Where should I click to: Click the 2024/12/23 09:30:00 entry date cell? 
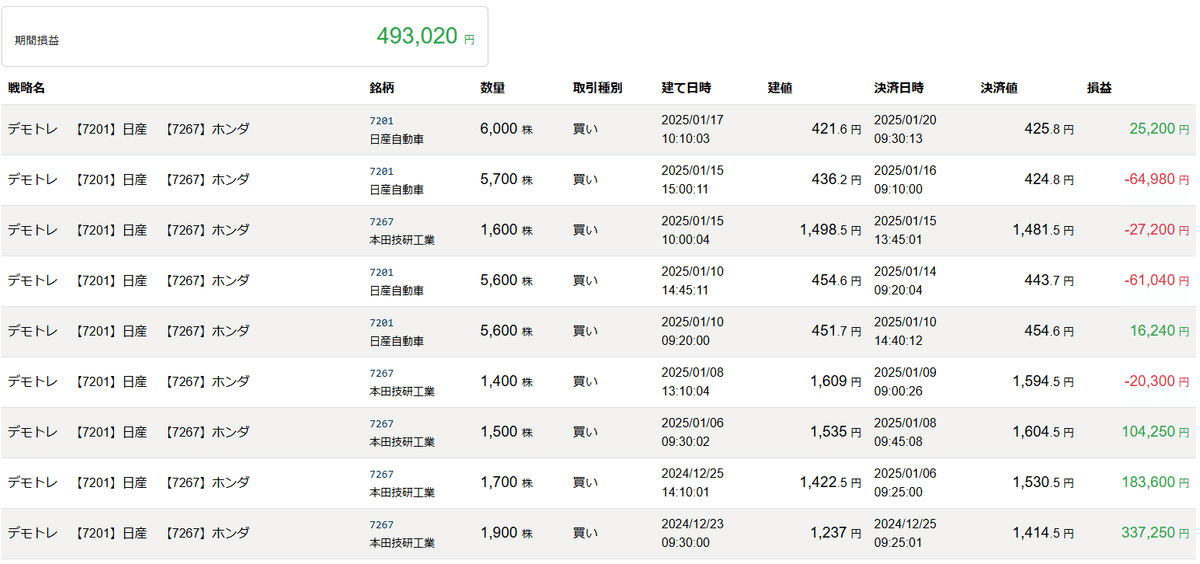click(692, 533)
